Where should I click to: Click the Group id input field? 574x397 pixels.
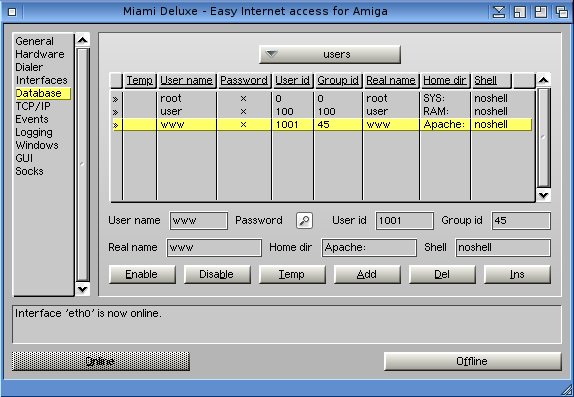tap(521, 220)
